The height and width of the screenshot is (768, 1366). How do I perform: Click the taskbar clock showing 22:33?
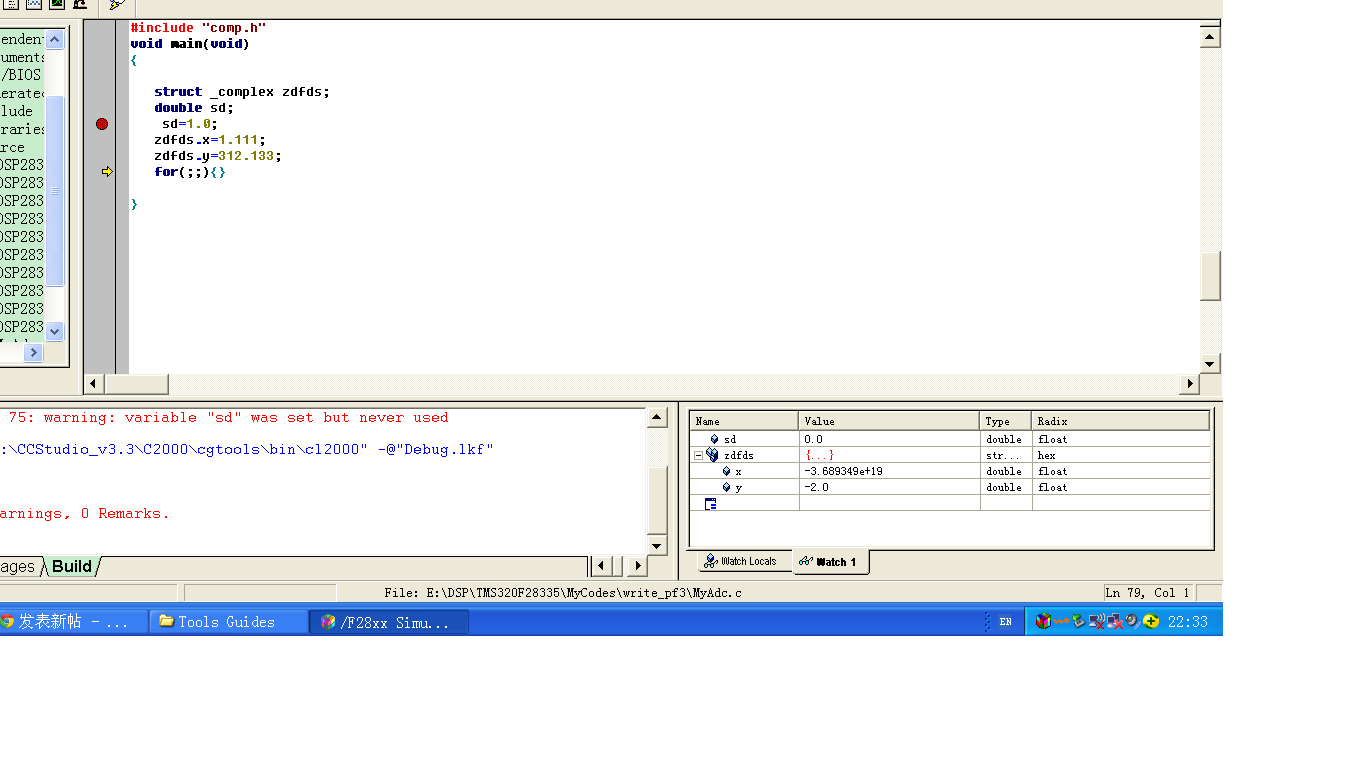pos(1188,622)
